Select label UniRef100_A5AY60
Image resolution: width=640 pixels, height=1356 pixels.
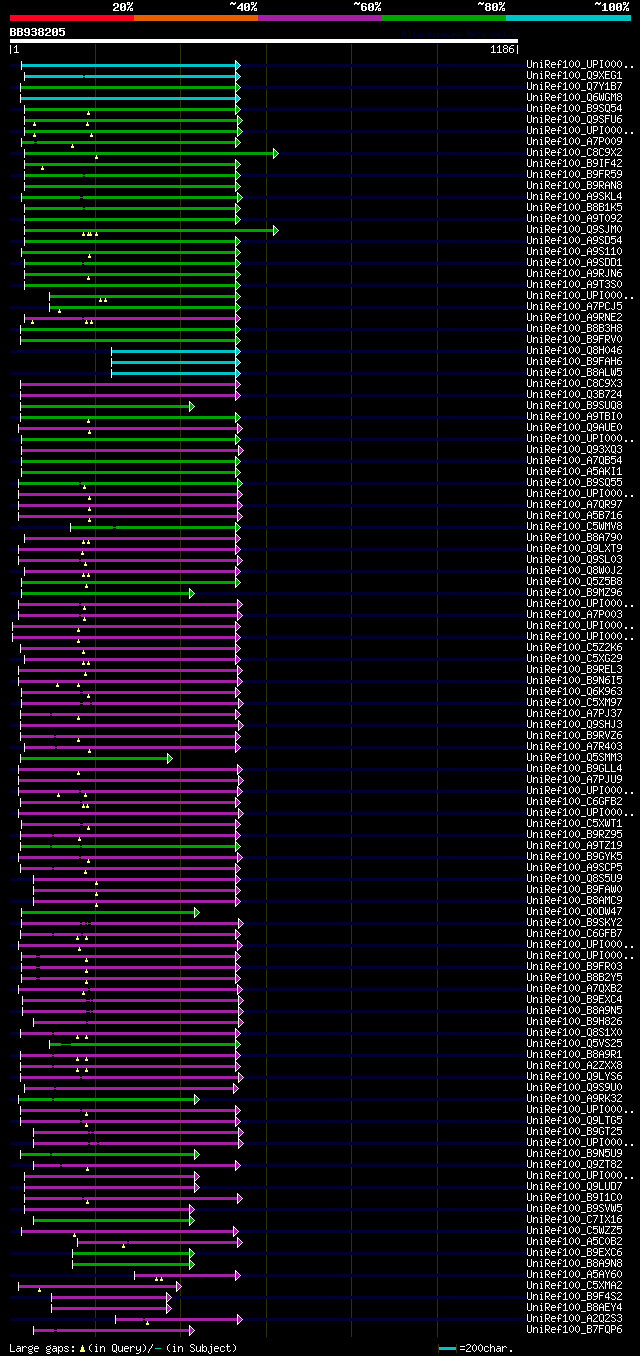click(x=574, y=1275)
